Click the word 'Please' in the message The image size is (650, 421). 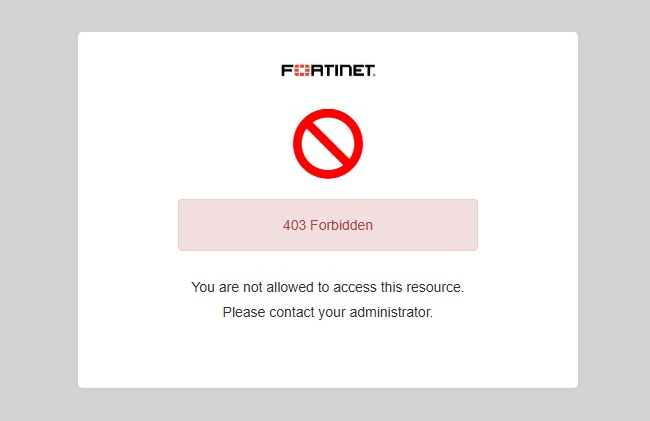pyautogui.click(x=243, y=312)
